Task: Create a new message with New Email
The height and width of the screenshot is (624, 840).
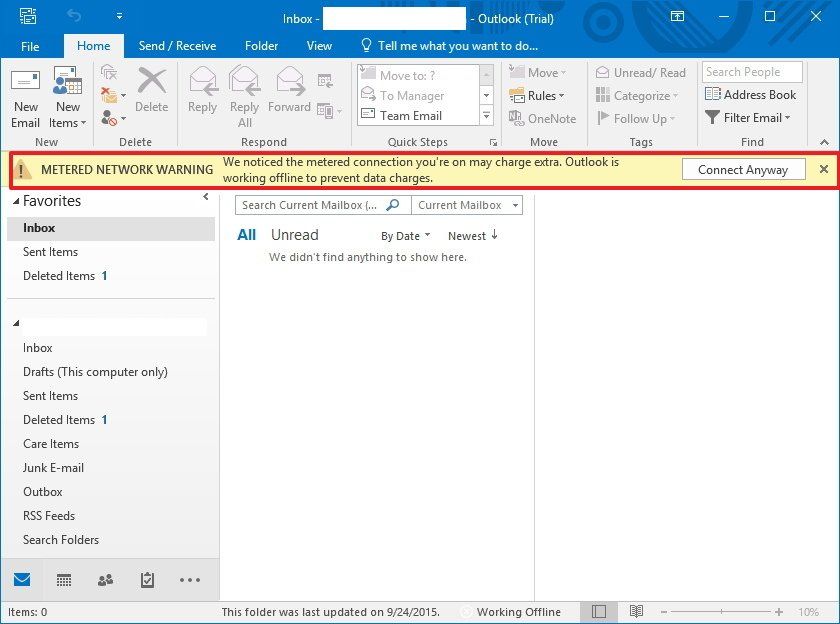Action: click(x=25, y=95)
